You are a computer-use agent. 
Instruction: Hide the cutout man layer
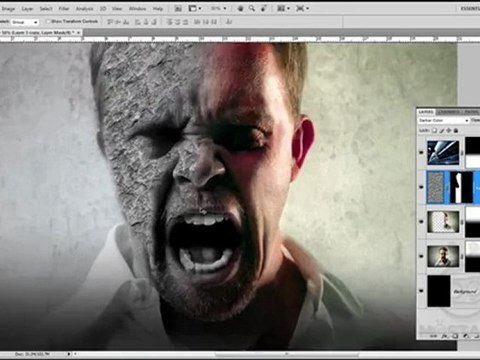click(421, 222)
